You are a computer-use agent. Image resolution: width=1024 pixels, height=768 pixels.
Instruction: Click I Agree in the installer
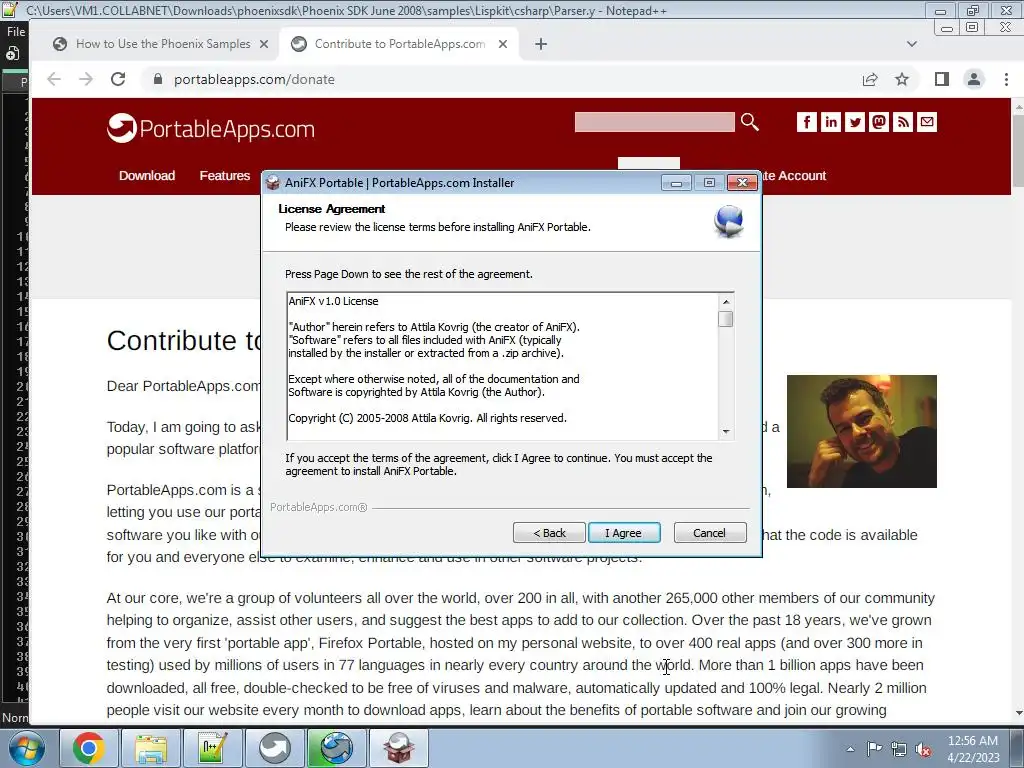point(624,533)
